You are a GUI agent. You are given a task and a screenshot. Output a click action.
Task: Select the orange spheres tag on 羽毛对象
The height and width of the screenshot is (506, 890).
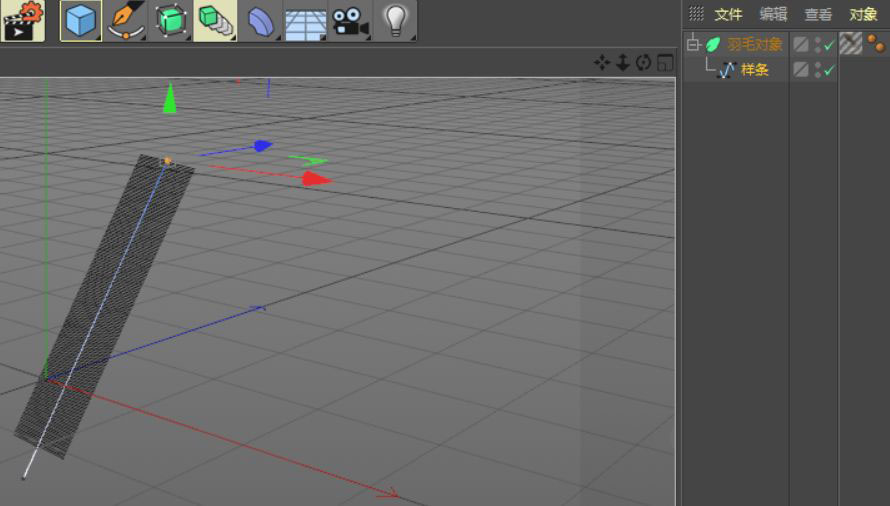(x=876, y=44)
